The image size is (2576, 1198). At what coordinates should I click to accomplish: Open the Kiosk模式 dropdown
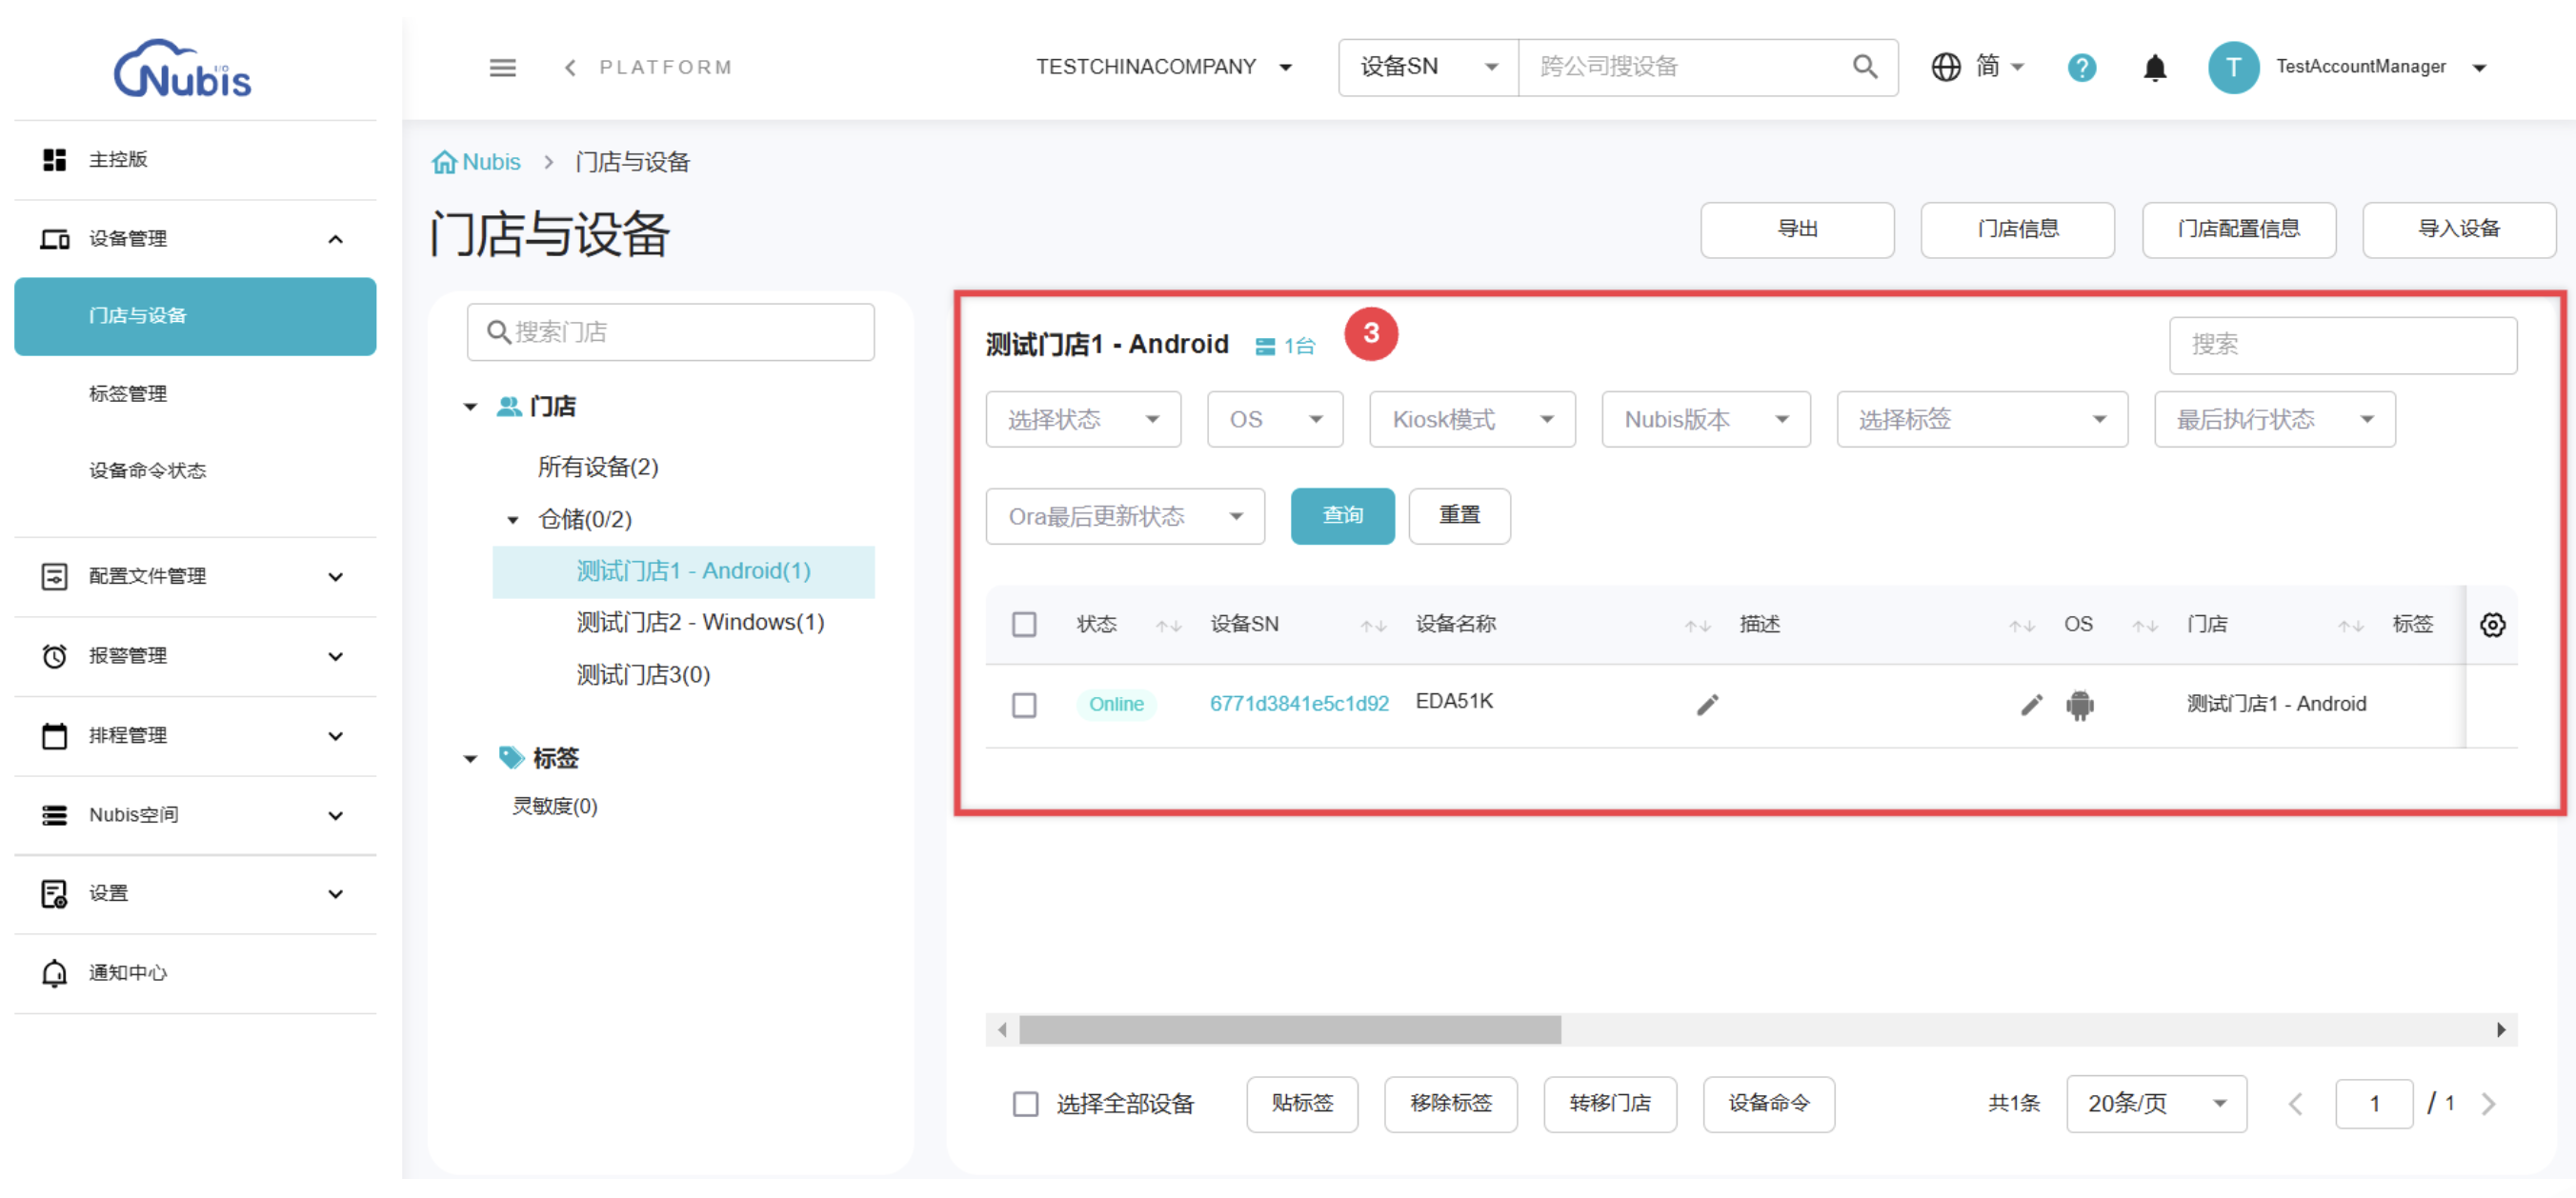[1472, 419]
